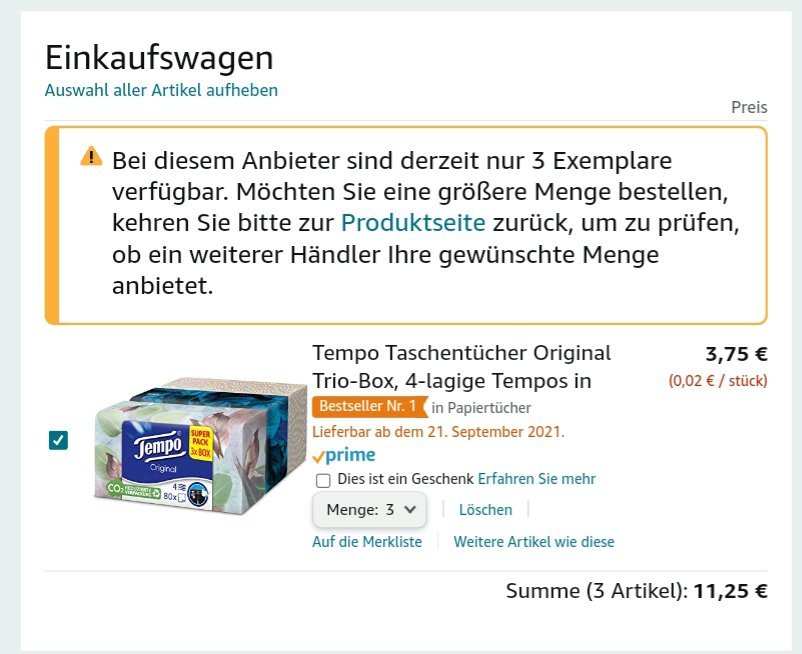Image resolution: width=802 pixels, height=654 pixels.
Task: Uncheck the item selection checkbox beside product image
Action: coord(58,440)
